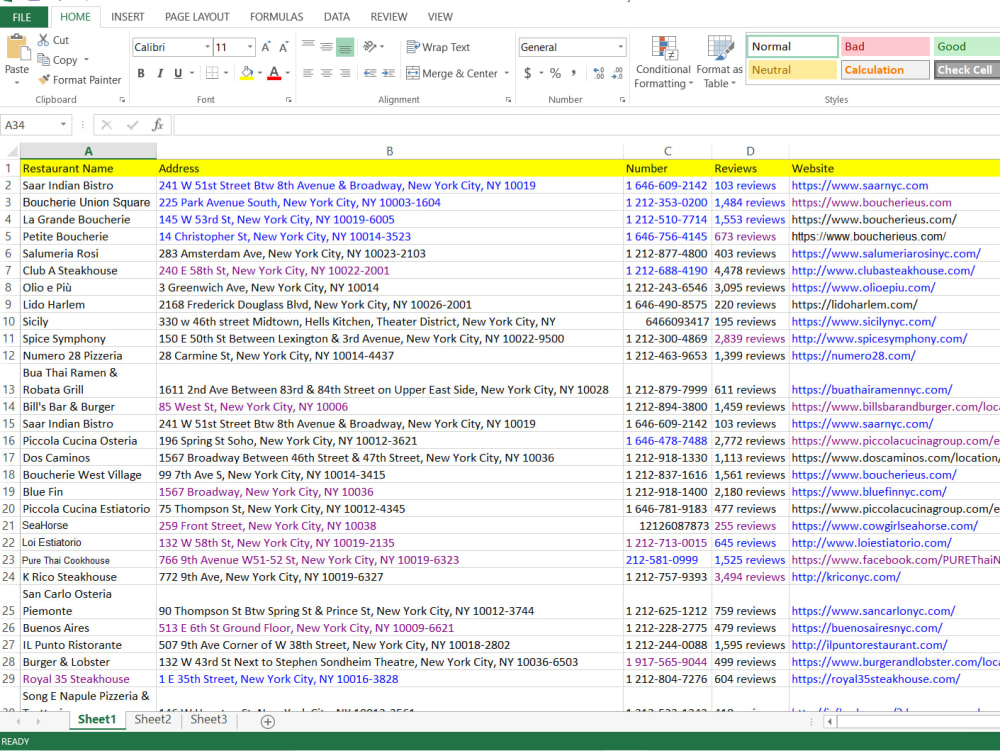1000x751 pixels.
Task: Add a new sheet plus icon
Action: tap(268, 722)
